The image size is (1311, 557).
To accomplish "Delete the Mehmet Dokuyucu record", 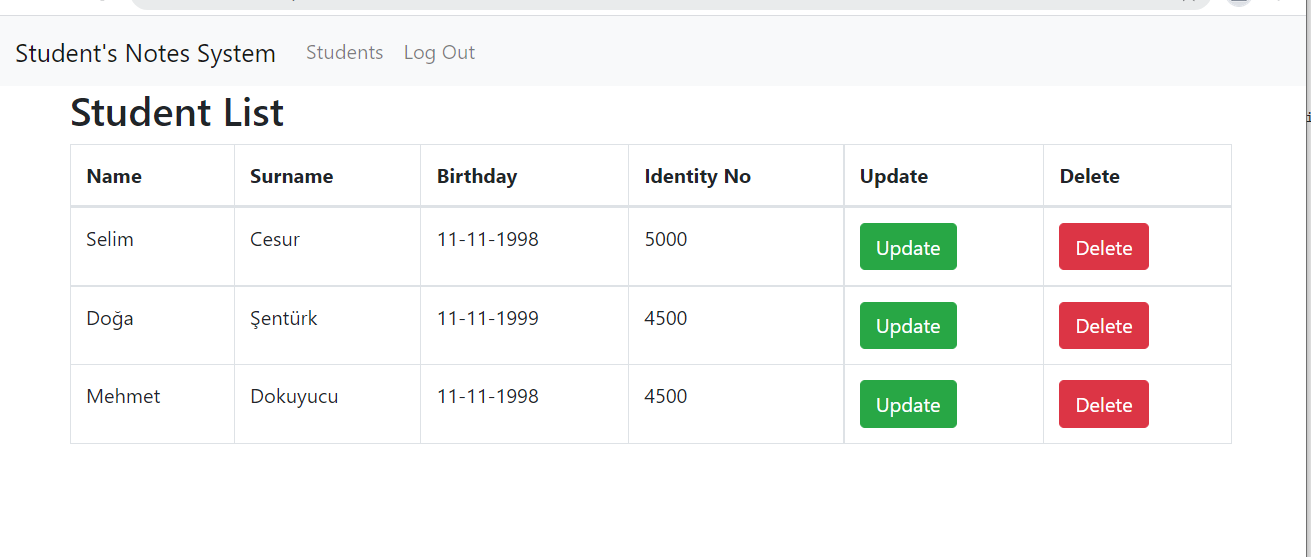I will 1104,404.
